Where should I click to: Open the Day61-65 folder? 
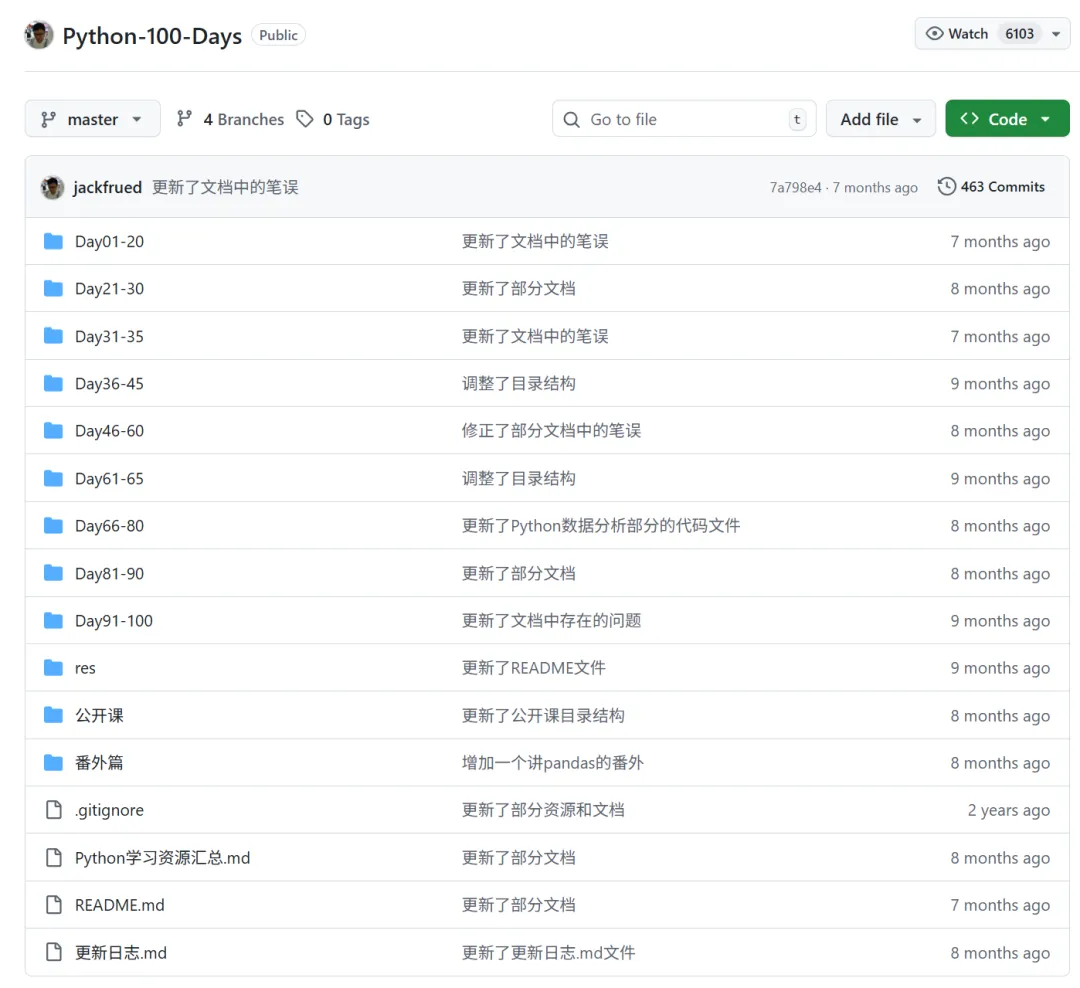pyautogui.click(x=110, y=479)
